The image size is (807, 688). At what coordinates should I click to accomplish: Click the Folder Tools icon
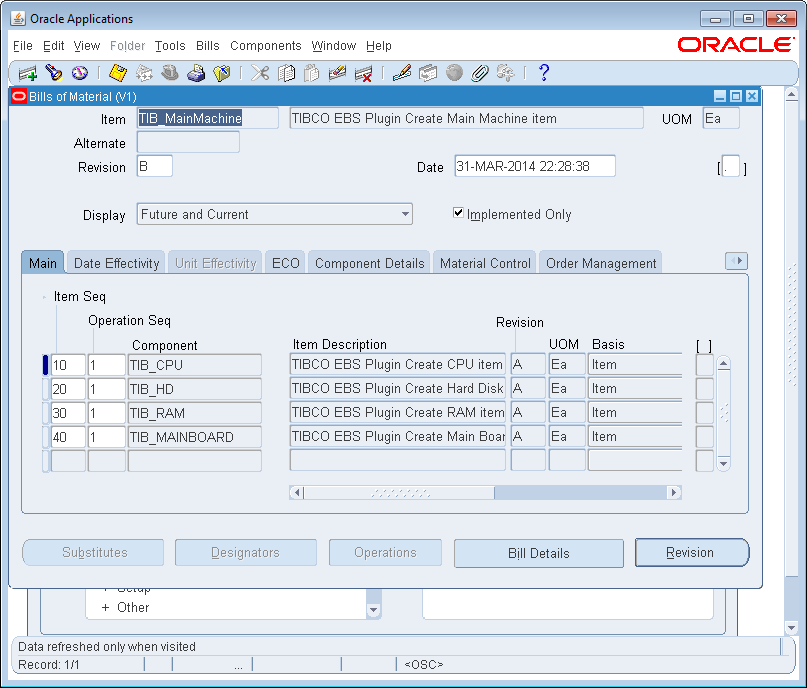505,73
